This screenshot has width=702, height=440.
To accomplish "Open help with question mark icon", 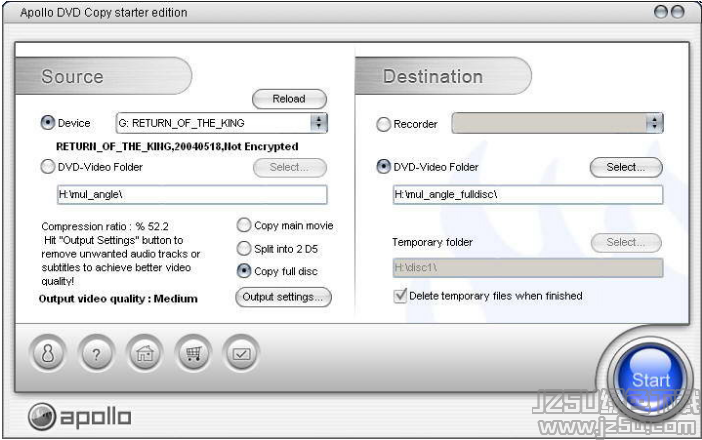I will (x=96, y=354).
